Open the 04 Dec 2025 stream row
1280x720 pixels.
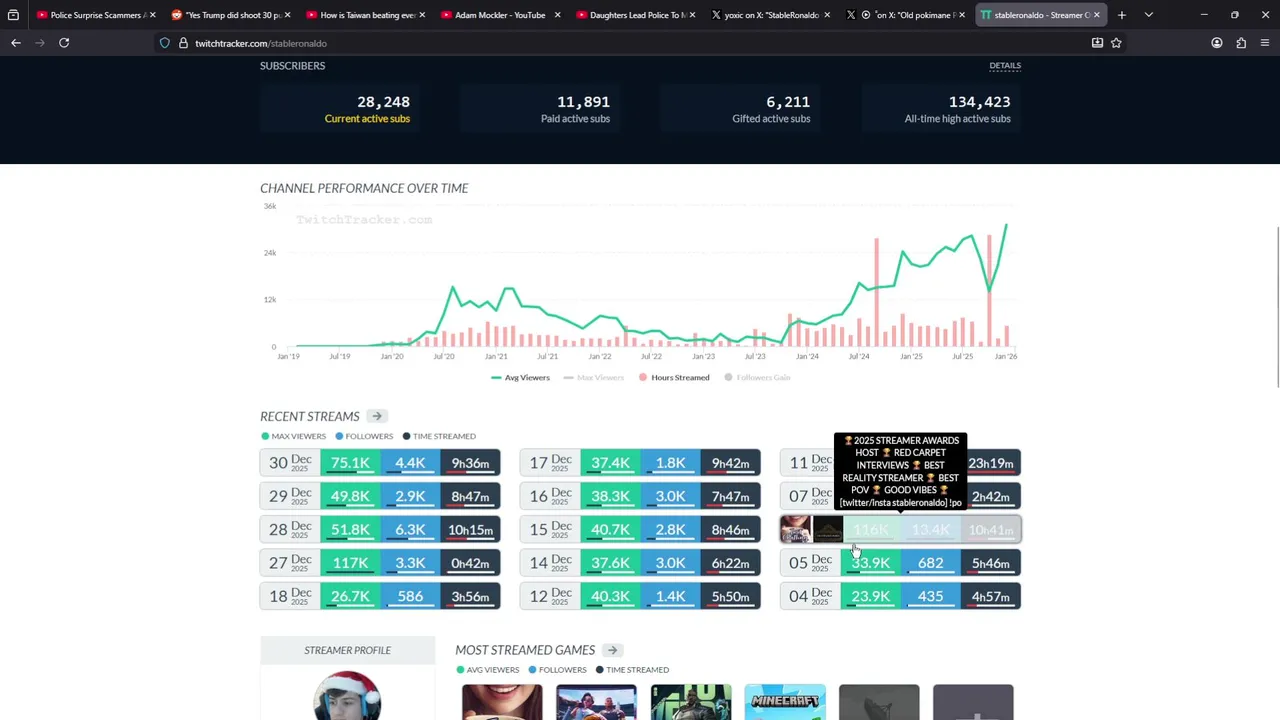click(x=900, y=596)
